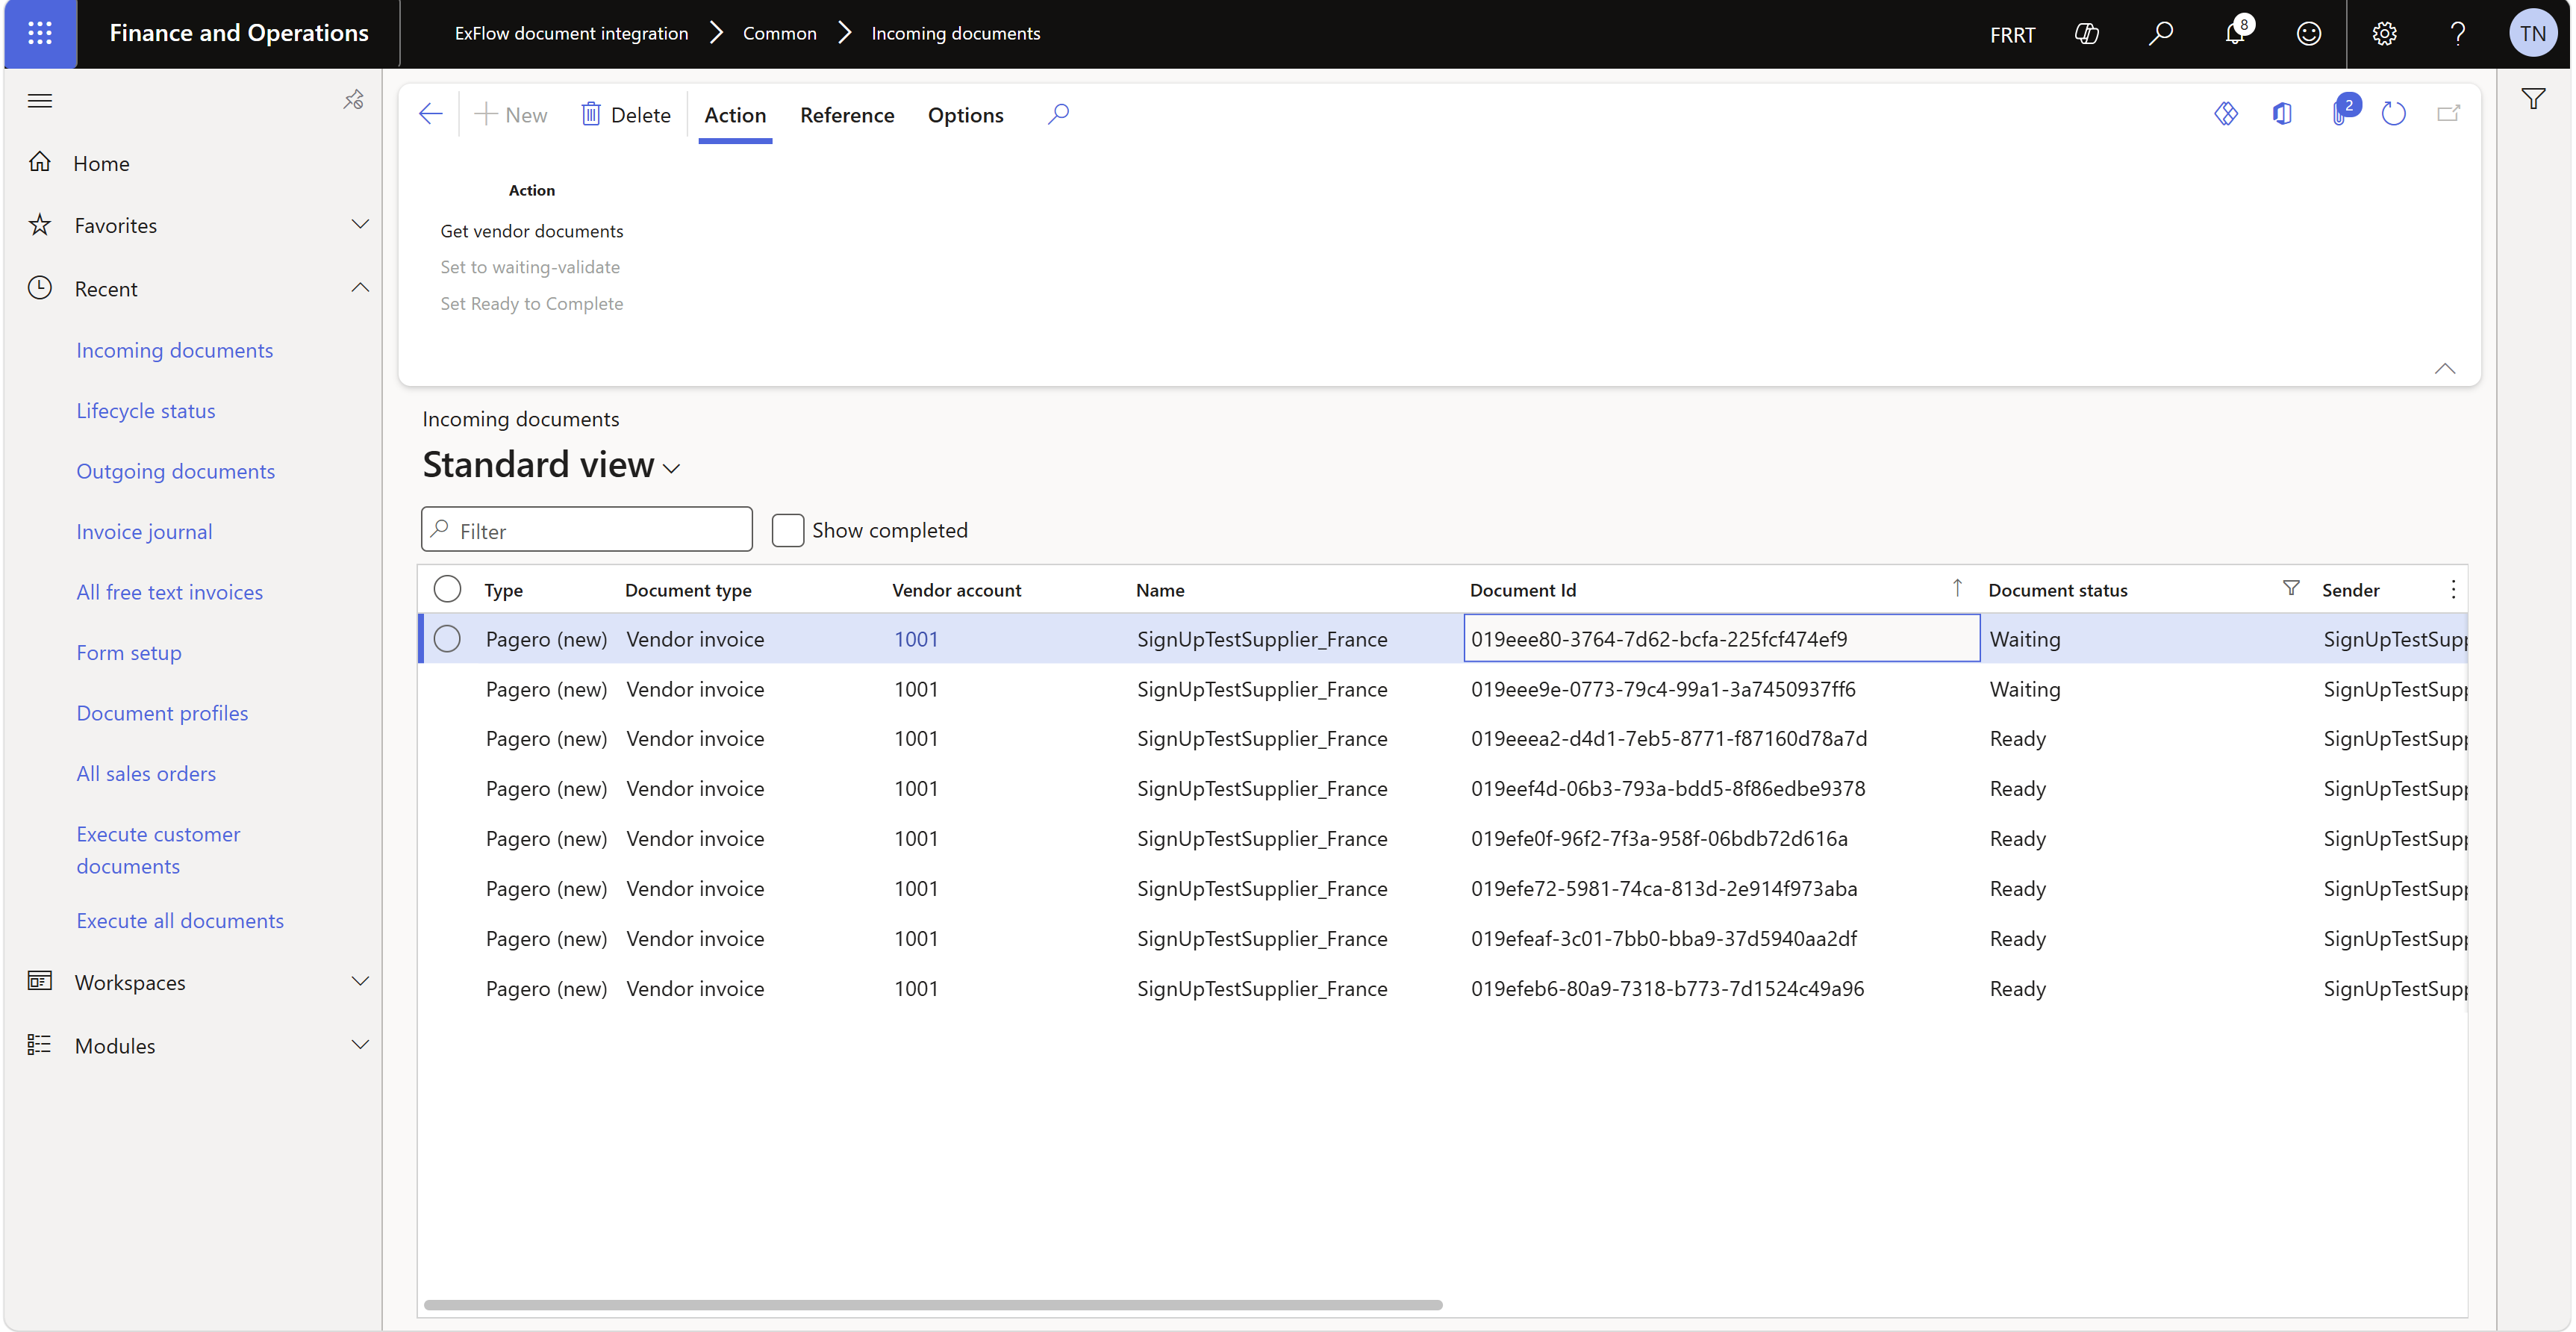The width and height of the screenshot is (2576, 1332).
Task: Open grid options three-dot menu
Action: [2453, 589]
